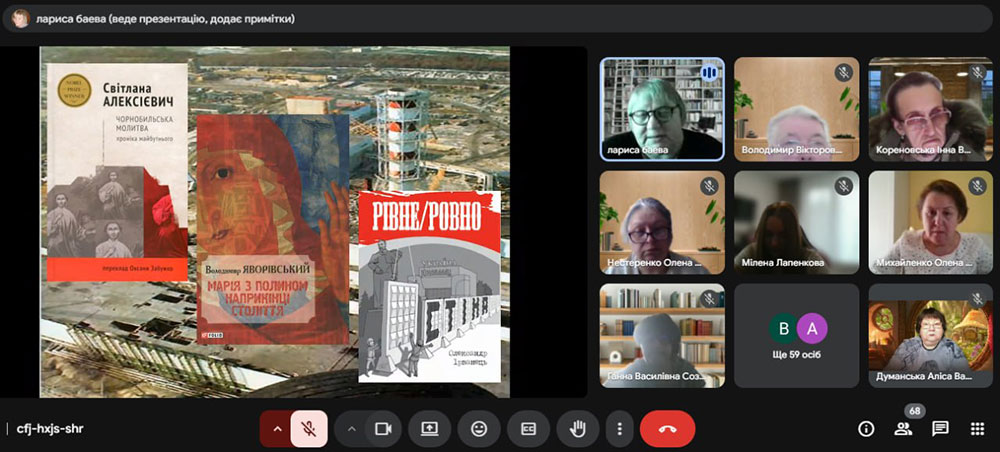Open the chat panel icon

coord(940,428)
